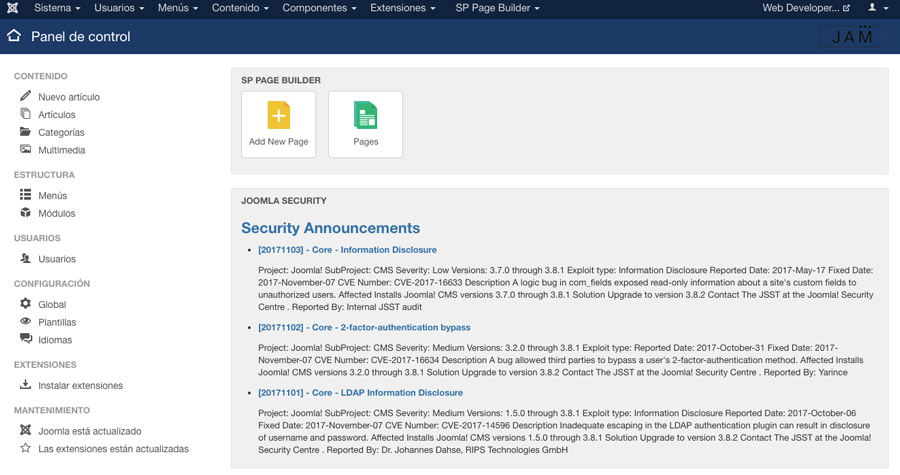900x475 pixels.
Task: Click Las extensiones están actualizadas link
Action: click(114, 449)
